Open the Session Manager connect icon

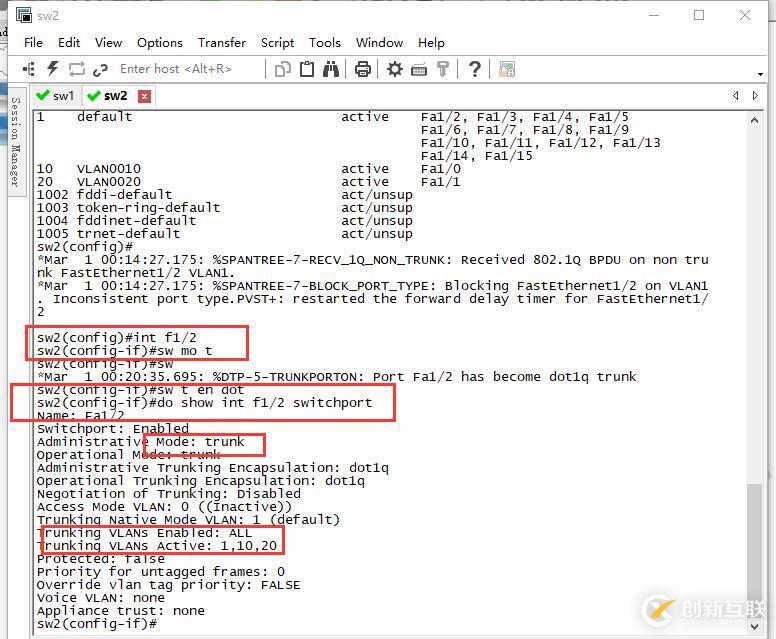click(29, 69)
